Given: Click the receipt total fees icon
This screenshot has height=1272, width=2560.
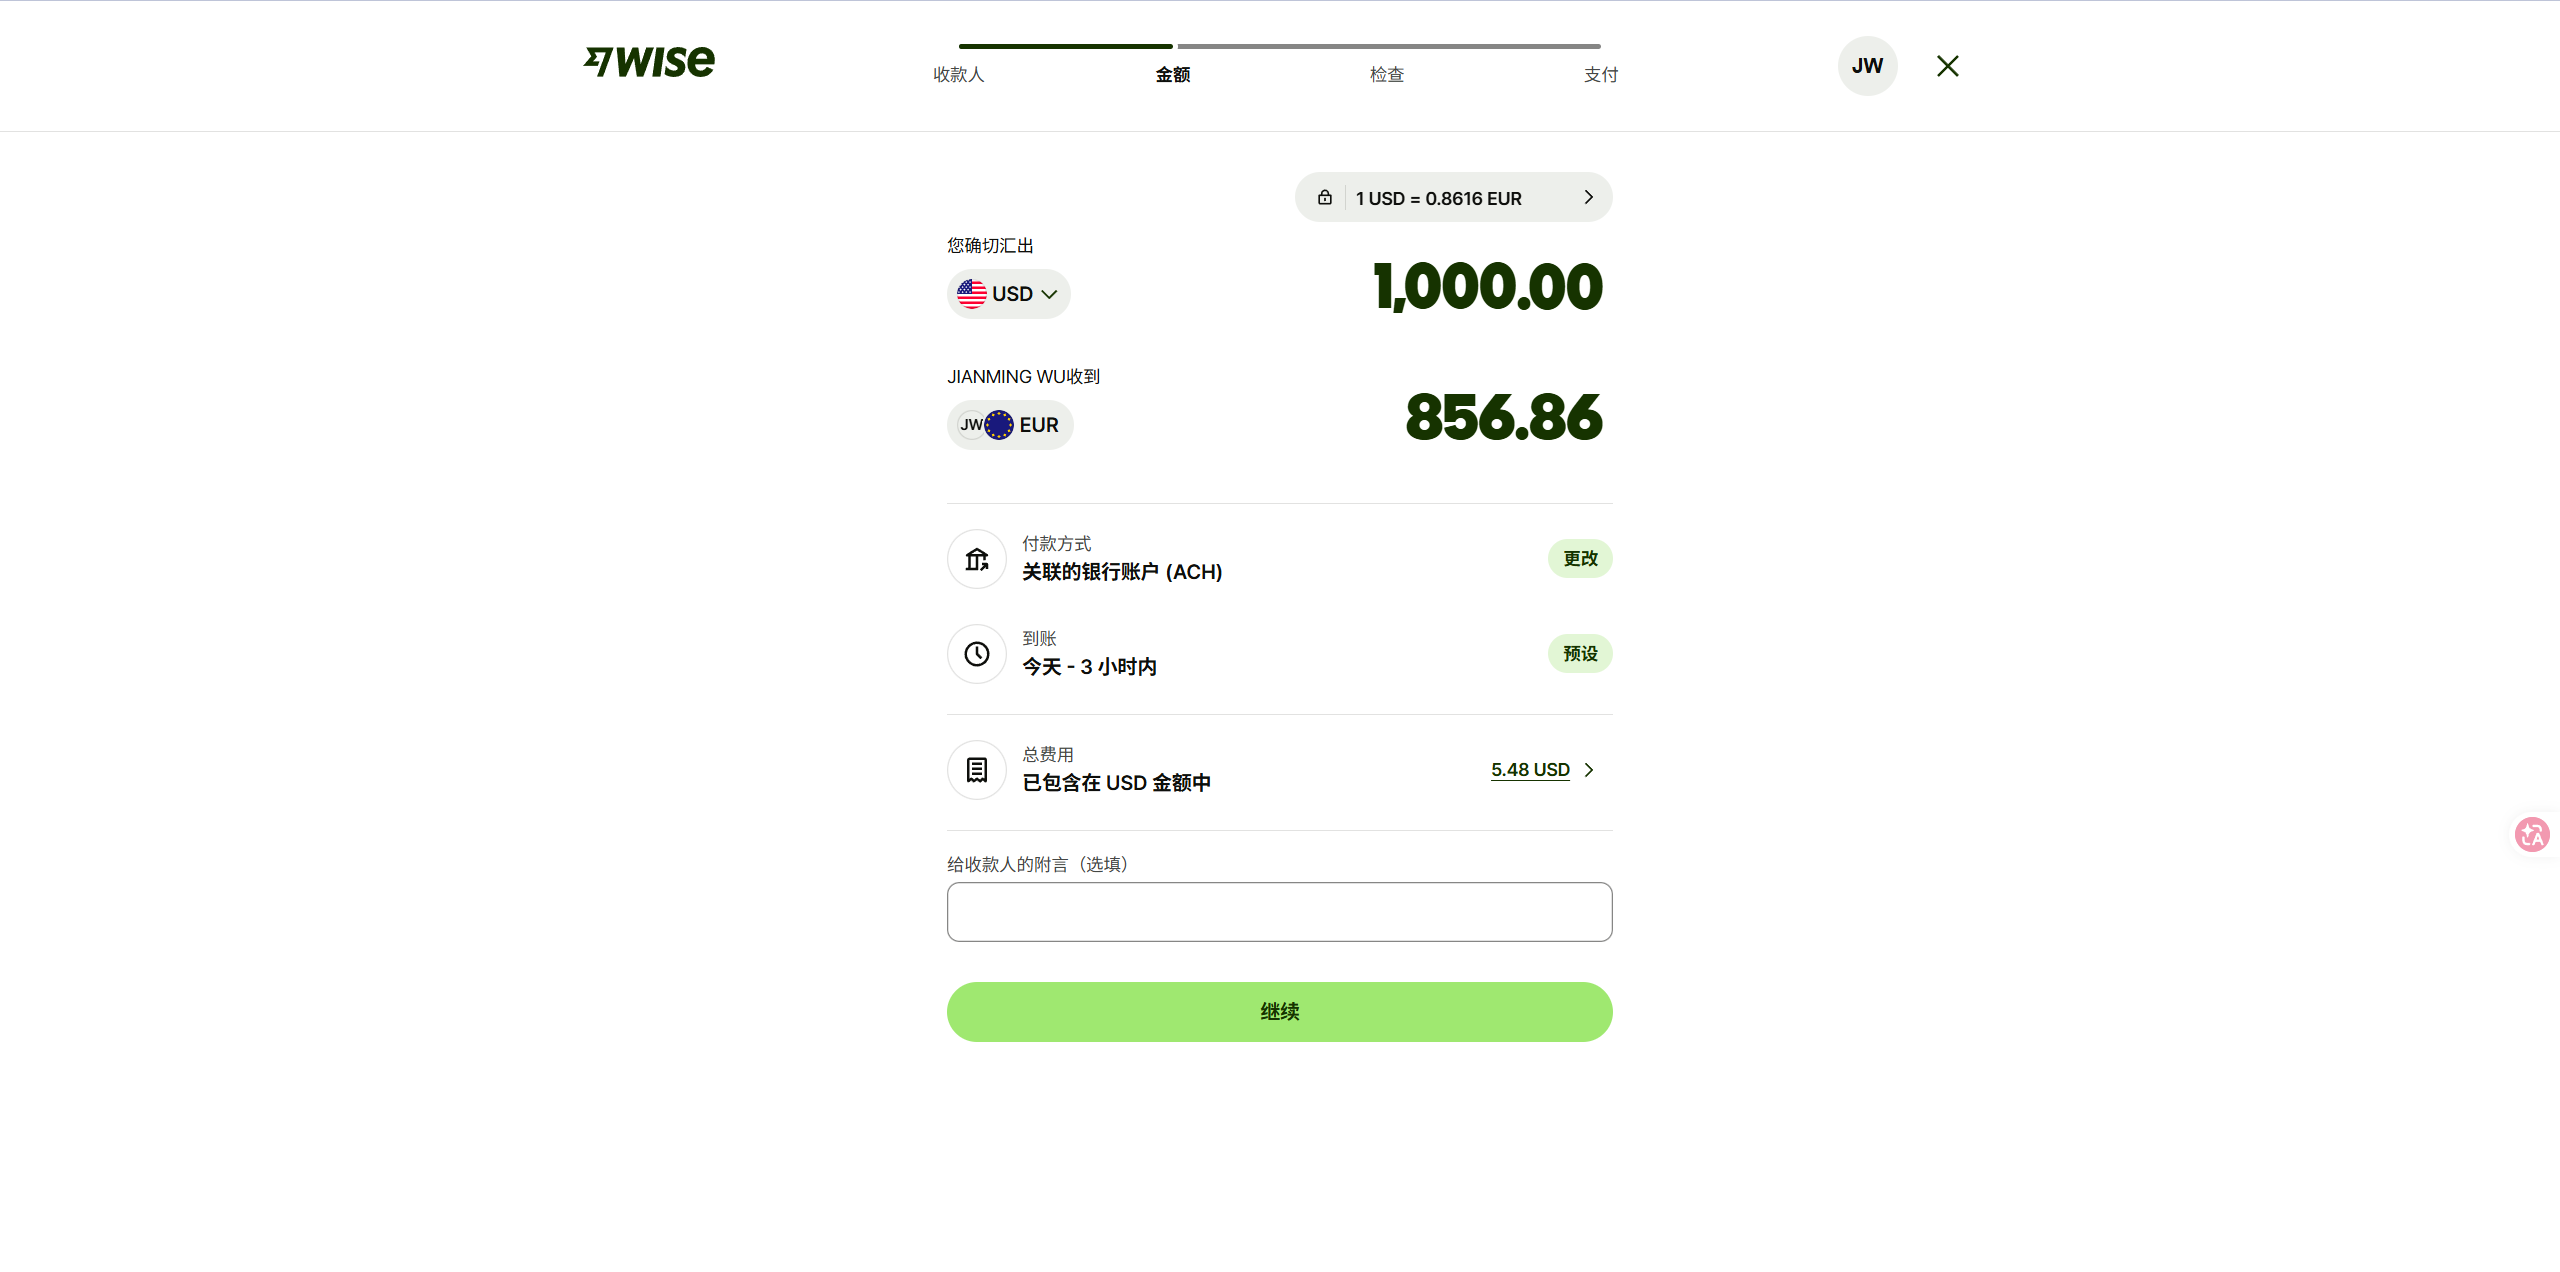Looking at the screenshot, I should (977, 770).
